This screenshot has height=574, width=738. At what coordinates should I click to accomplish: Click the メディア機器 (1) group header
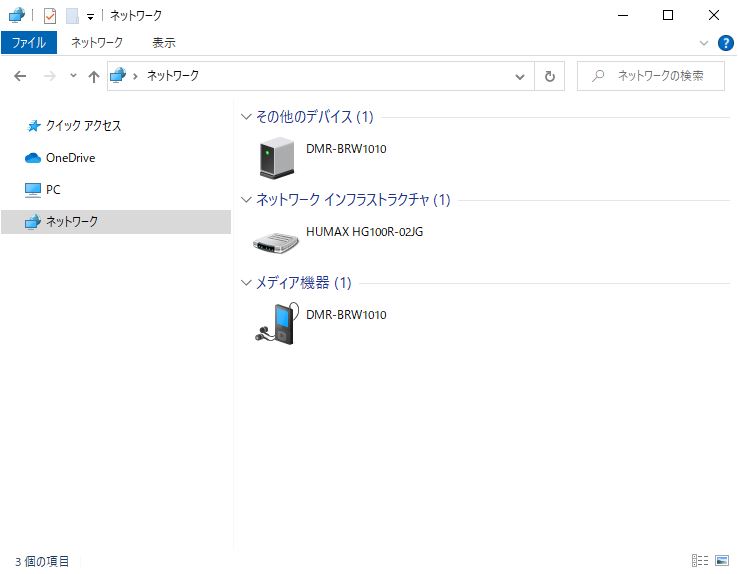point(304,283)
